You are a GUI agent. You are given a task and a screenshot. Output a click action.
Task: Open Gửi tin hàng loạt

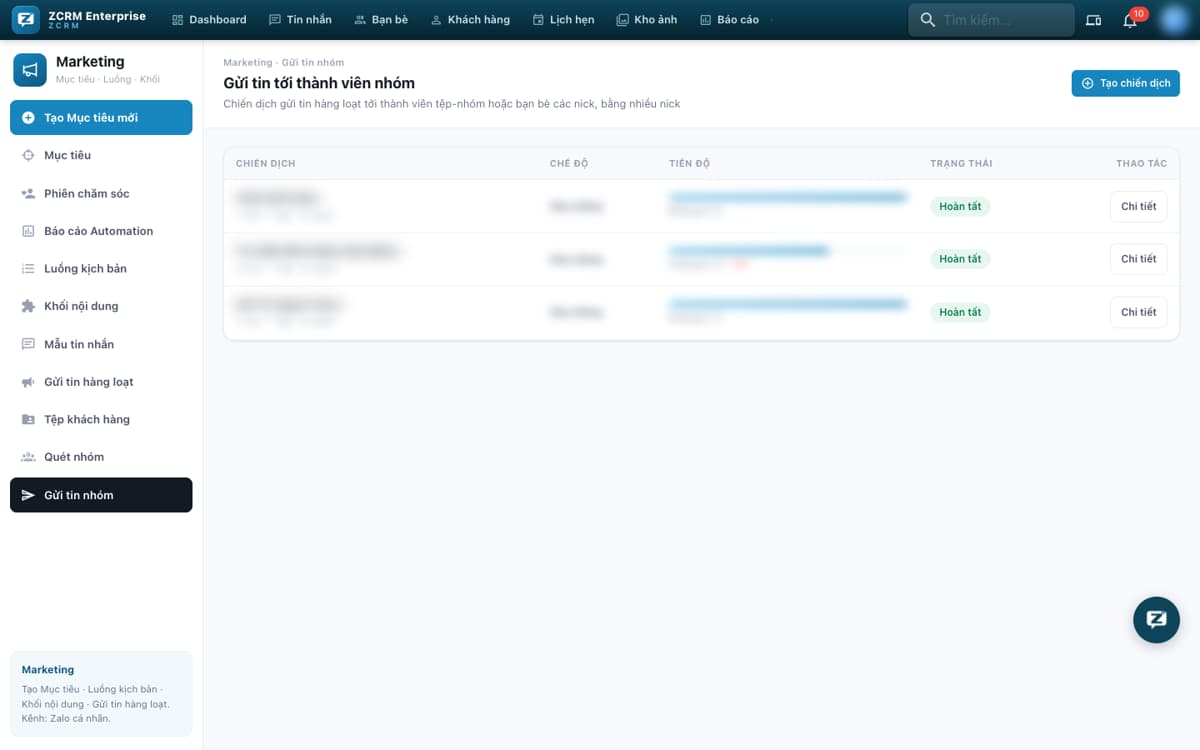point(101,382)
